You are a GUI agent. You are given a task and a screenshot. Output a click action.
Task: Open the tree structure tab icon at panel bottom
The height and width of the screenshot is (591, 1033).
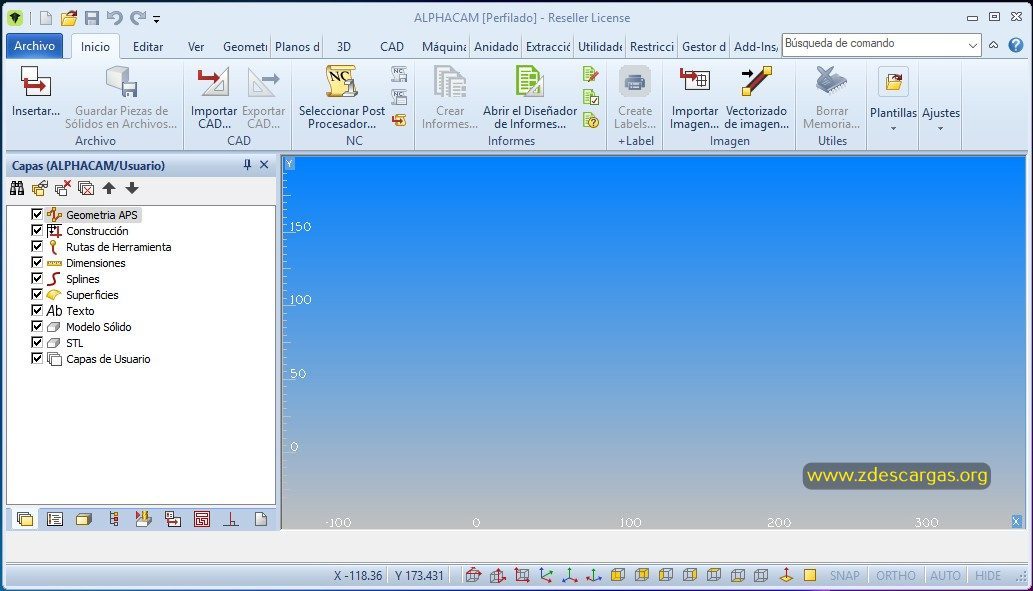(x=113, y=519)
